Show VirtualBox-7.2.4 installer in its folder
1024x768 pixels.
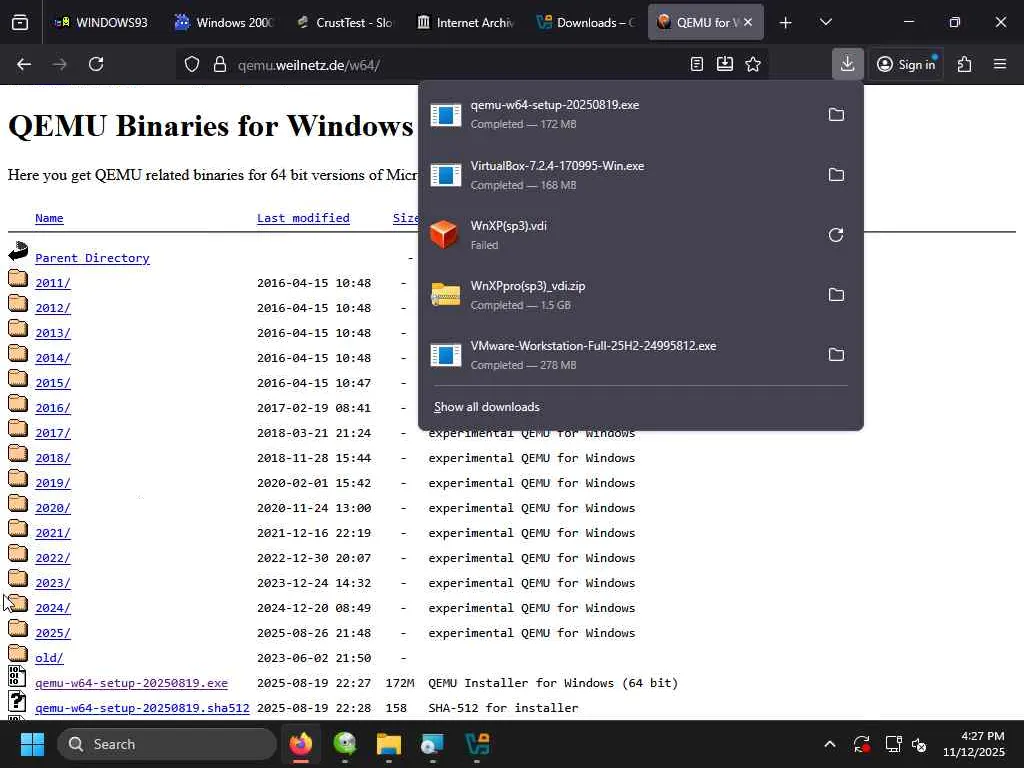coord(836,175)
